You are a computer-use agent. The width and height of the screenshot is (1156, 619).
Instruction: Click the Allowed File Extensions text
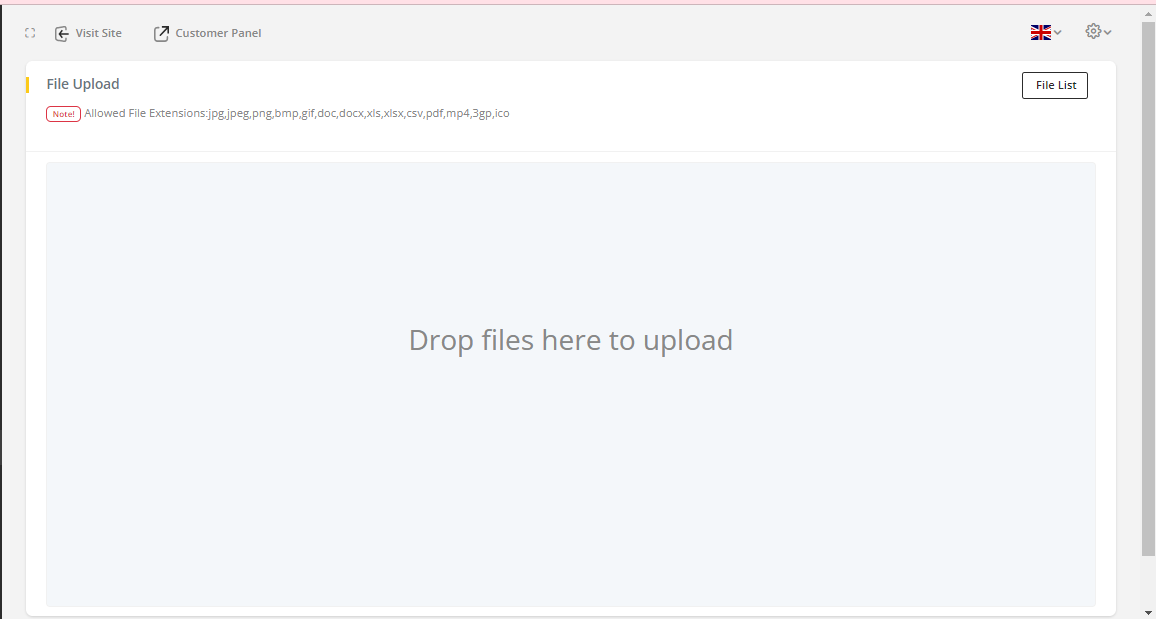[x=296, y=113]
